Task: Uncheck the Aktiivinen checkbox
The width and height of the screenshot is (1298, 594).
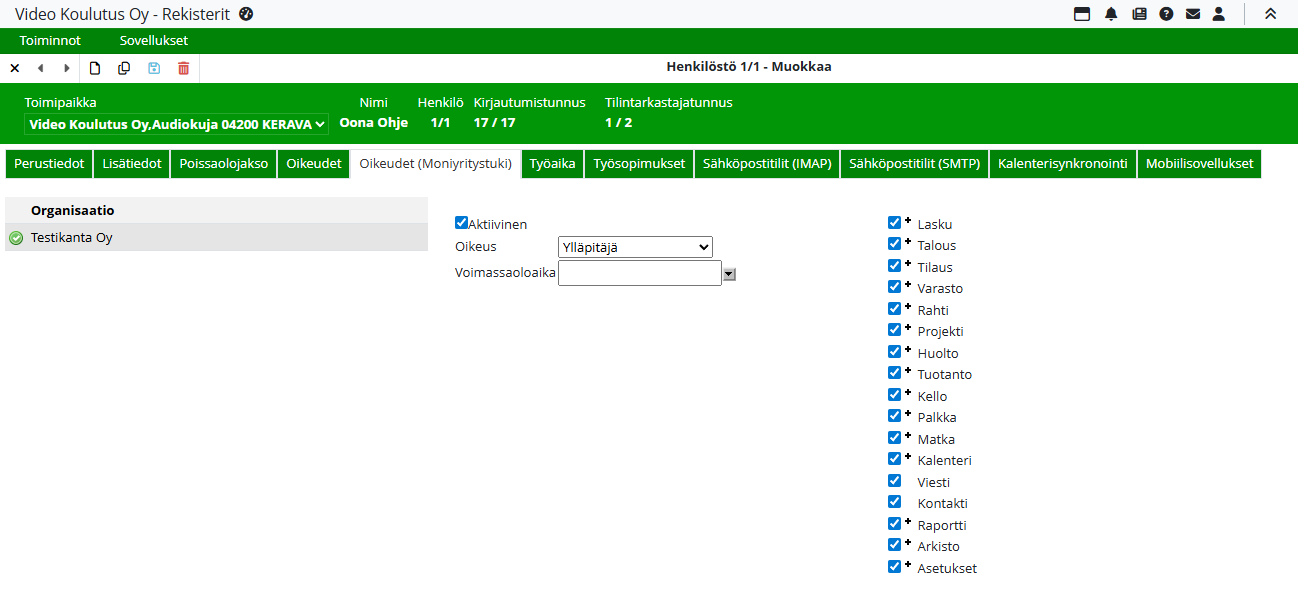Action: tap(461, 223)
